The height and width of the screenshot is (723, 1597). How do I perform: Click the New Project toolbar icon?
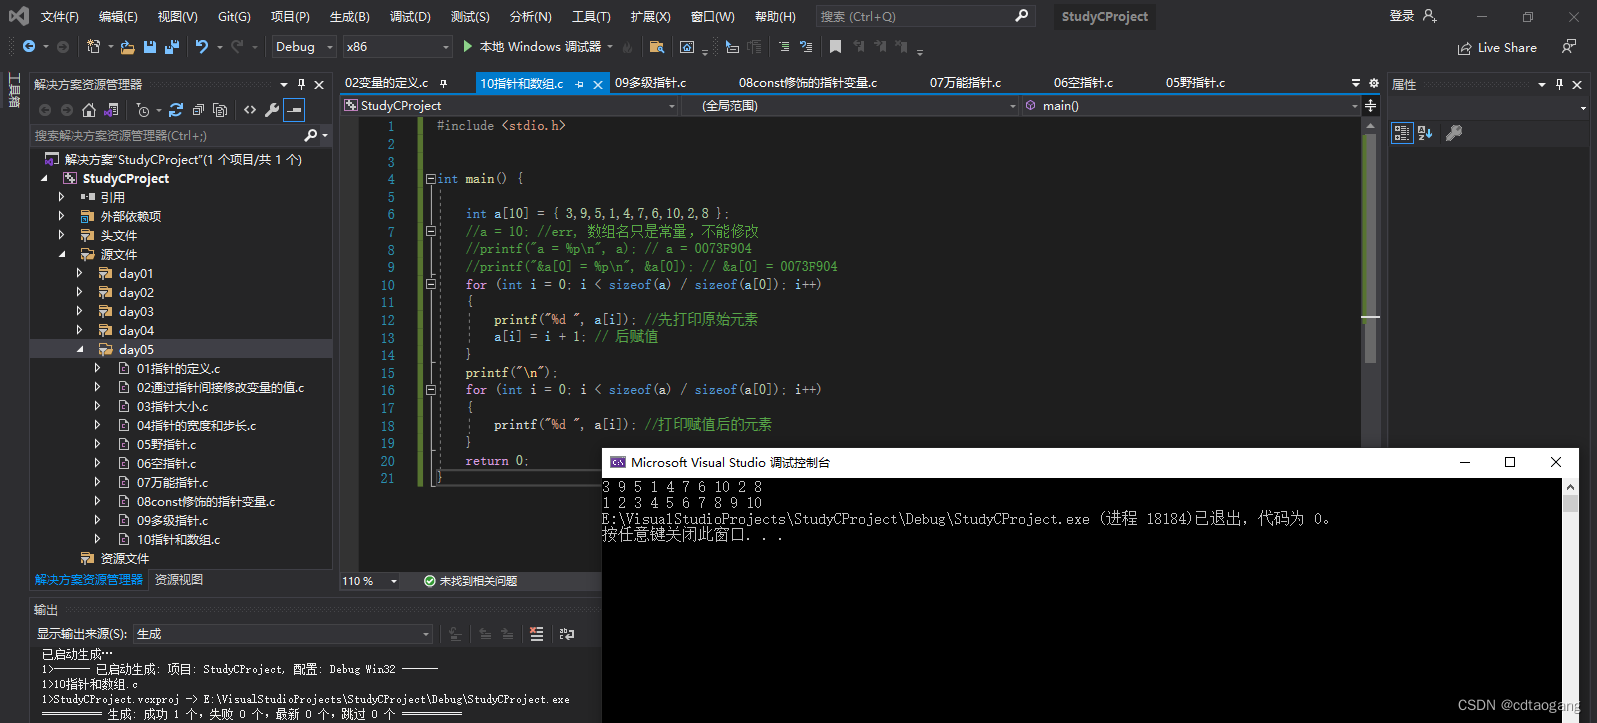tap(93, 47)
